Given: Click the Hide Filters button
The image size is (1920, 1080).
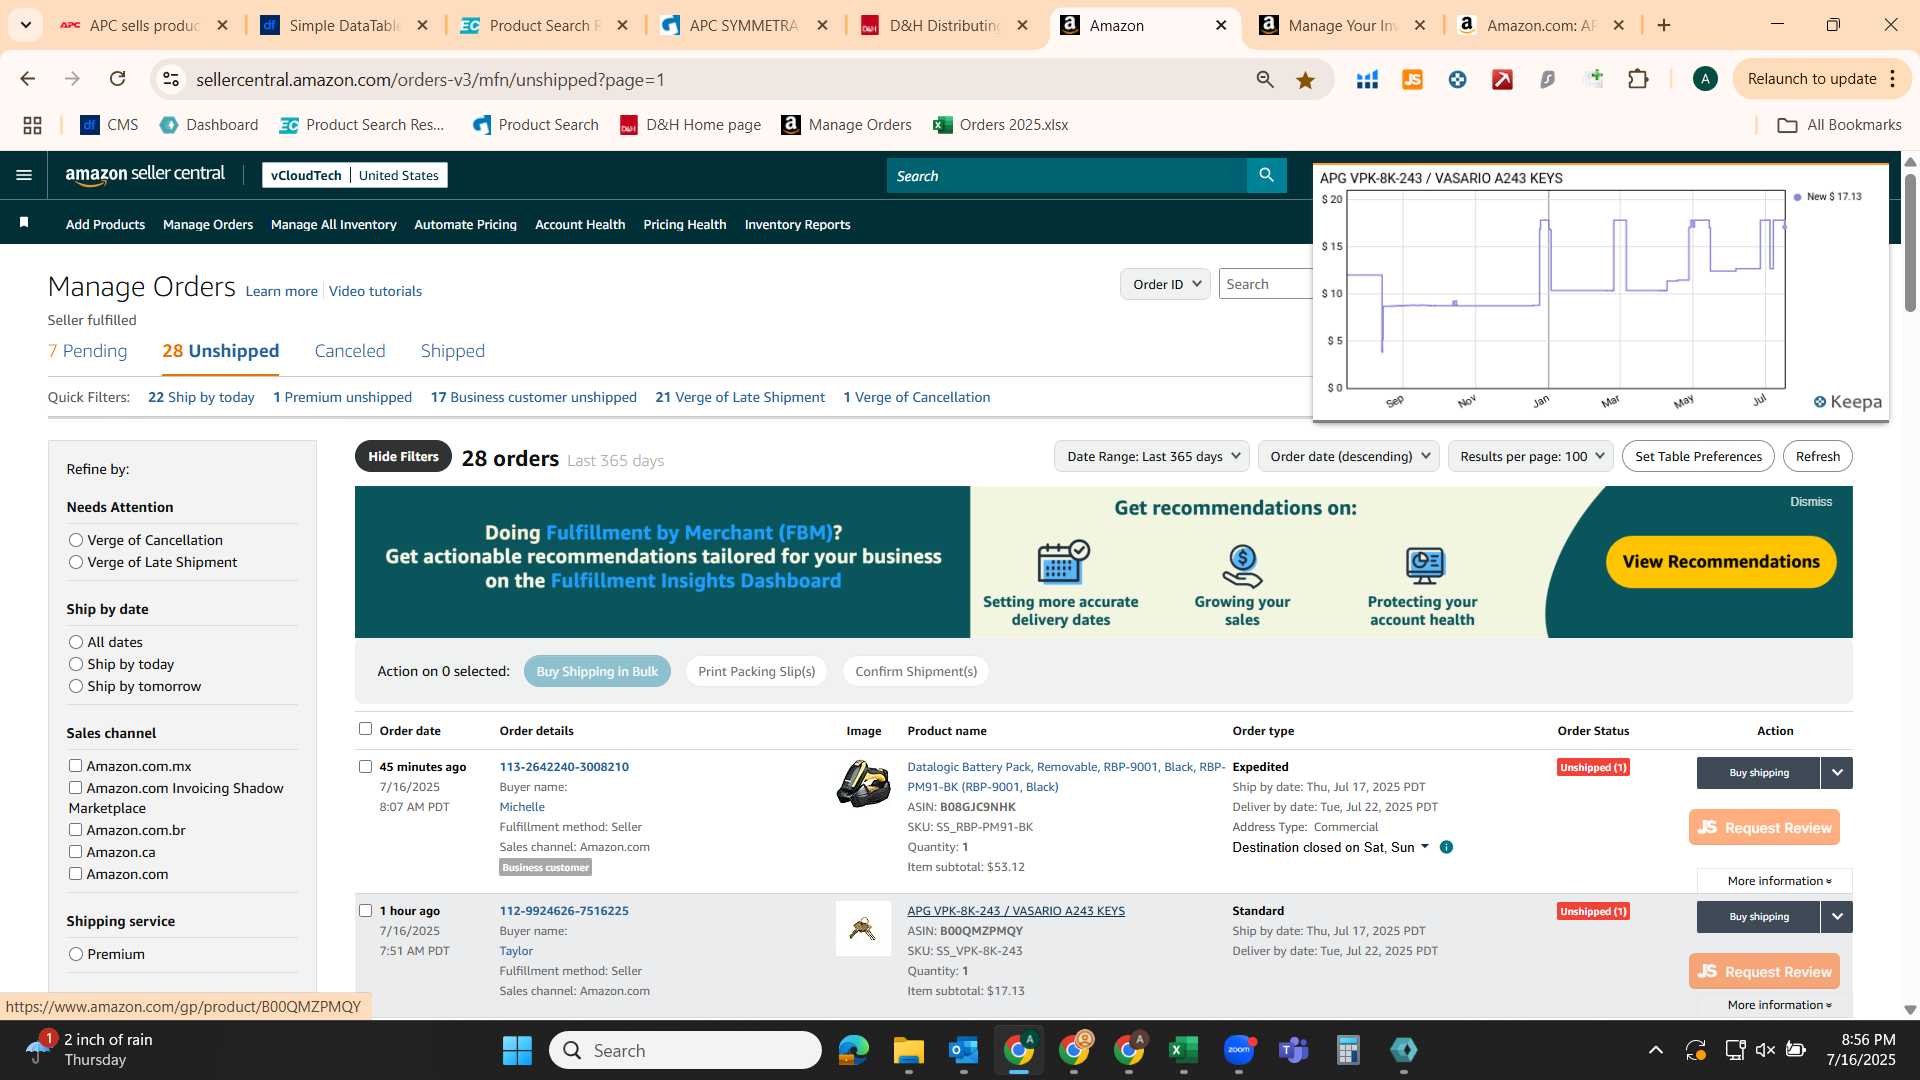Looking at the screenshot, I should pyautogui.click(x=403, y=456).
